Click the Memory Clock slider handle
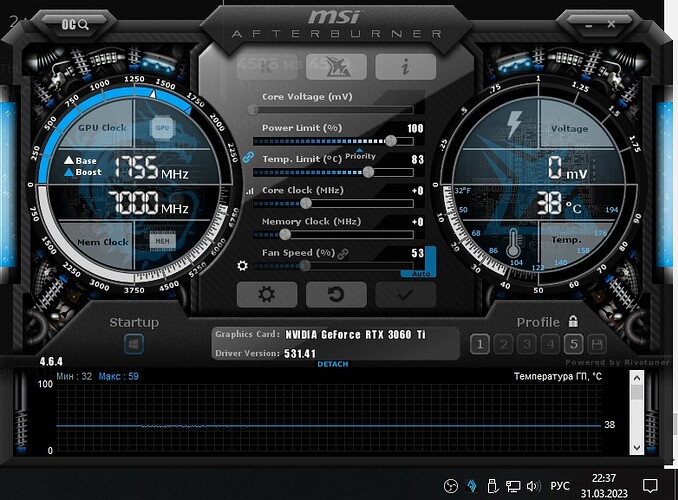The image size is (678, 500). point(285,234)
